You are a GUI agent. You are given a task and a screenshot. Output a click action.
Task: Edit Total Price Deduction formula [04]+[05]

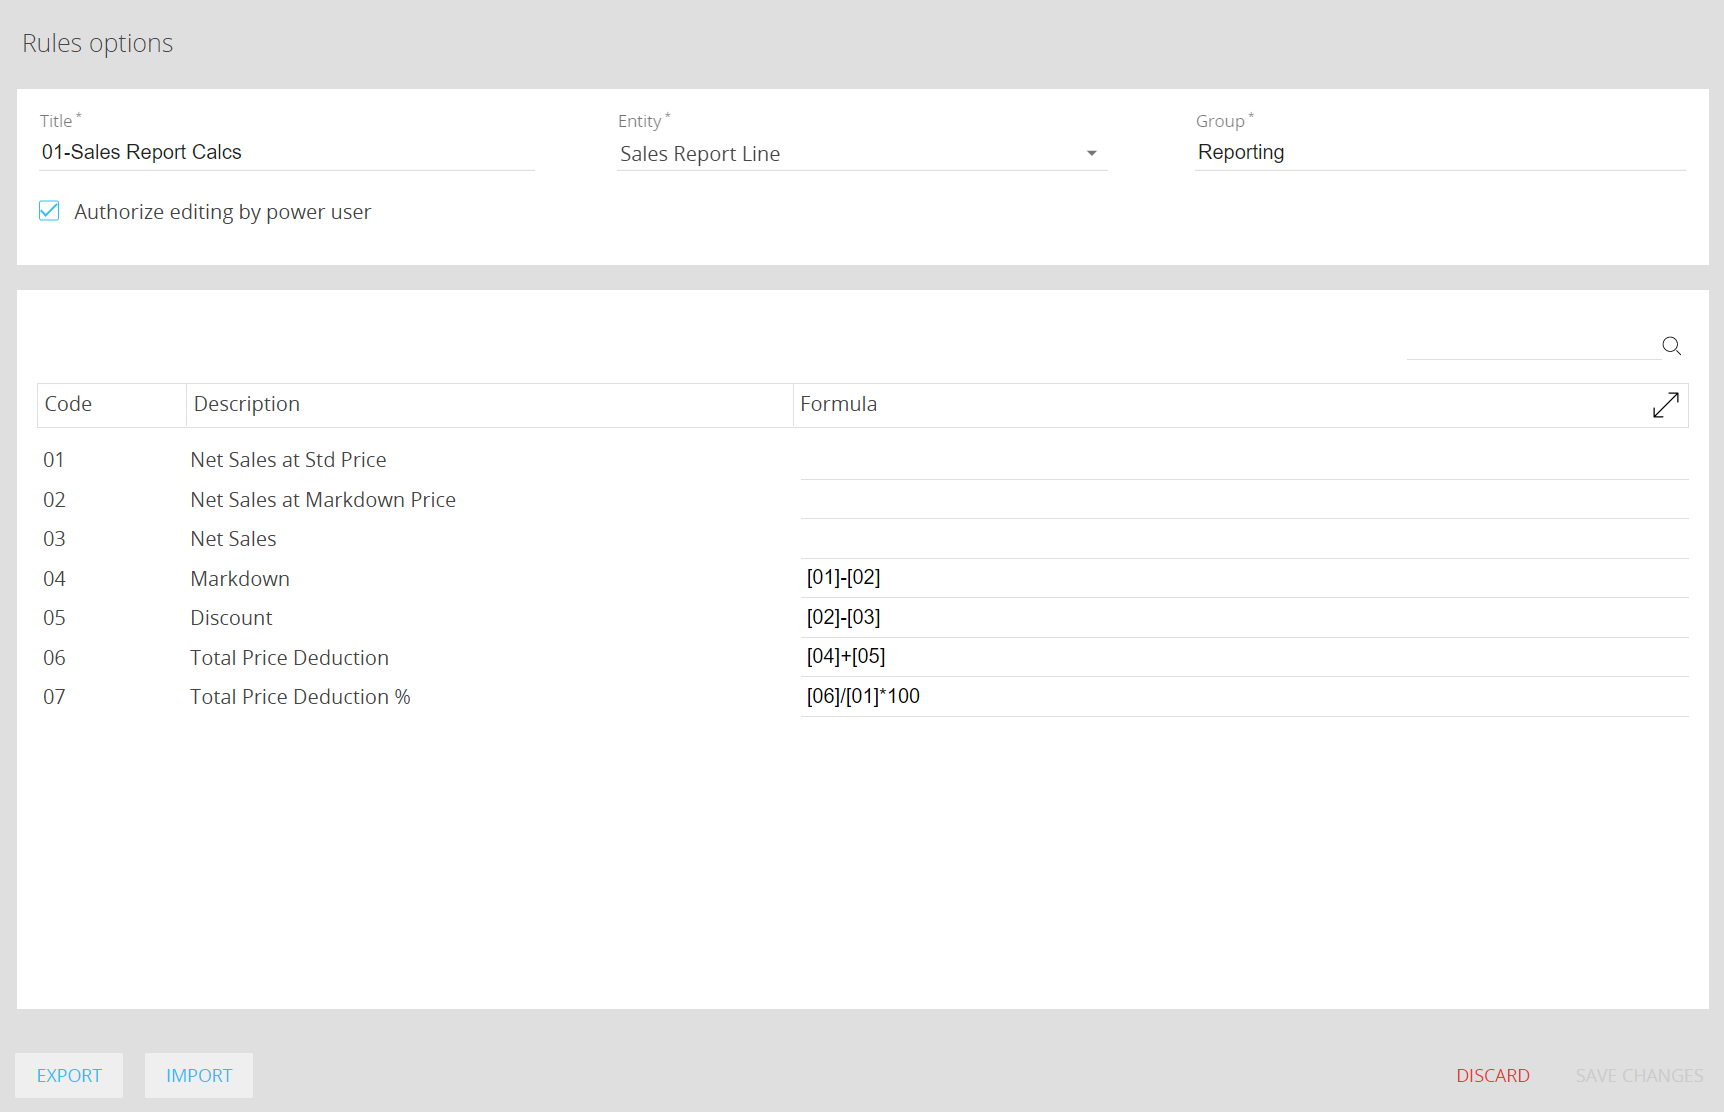(1243, 657)
